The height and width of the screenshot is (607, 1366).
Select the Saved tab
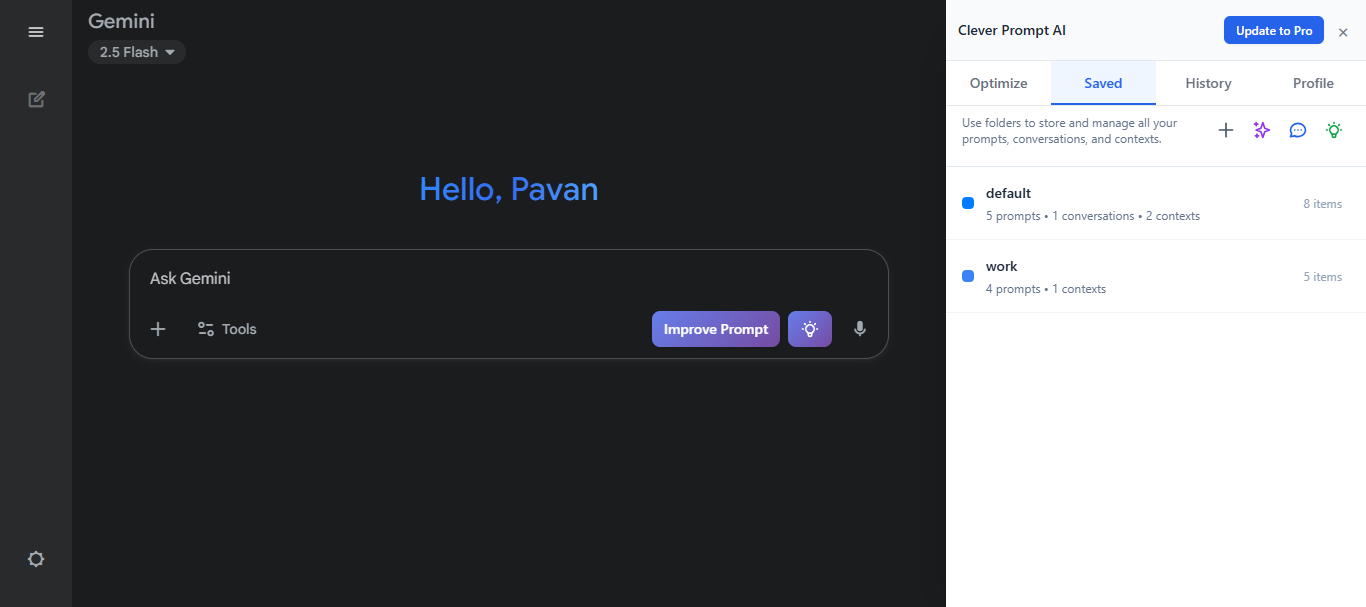click(1103, 83)
